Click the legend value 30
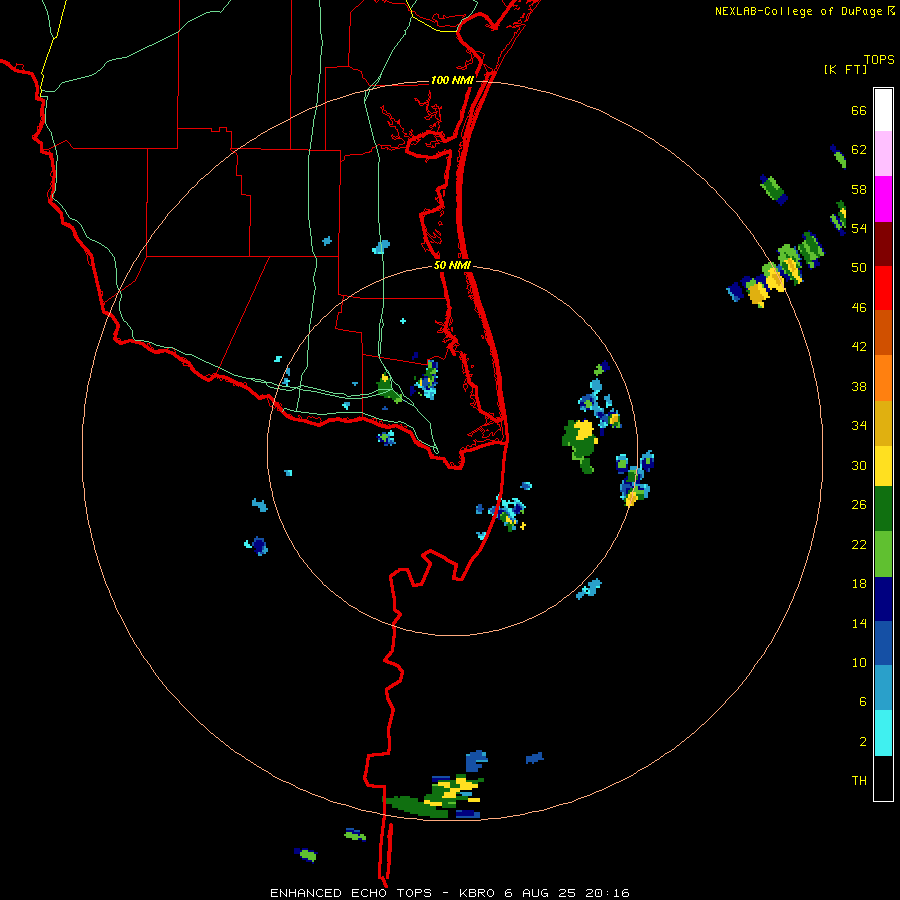900x900 pixels. pos(859,465)
